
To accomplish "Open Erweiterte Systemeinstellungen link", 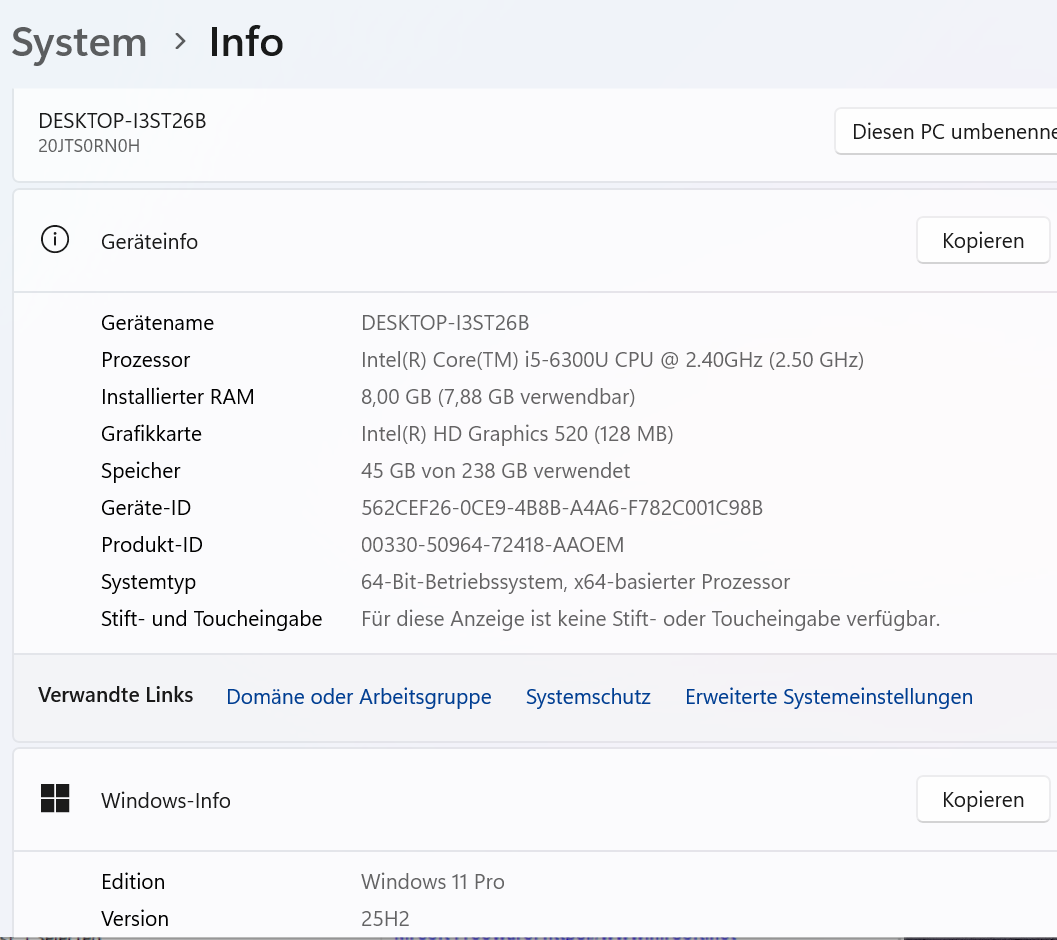I will coord(828,697).
